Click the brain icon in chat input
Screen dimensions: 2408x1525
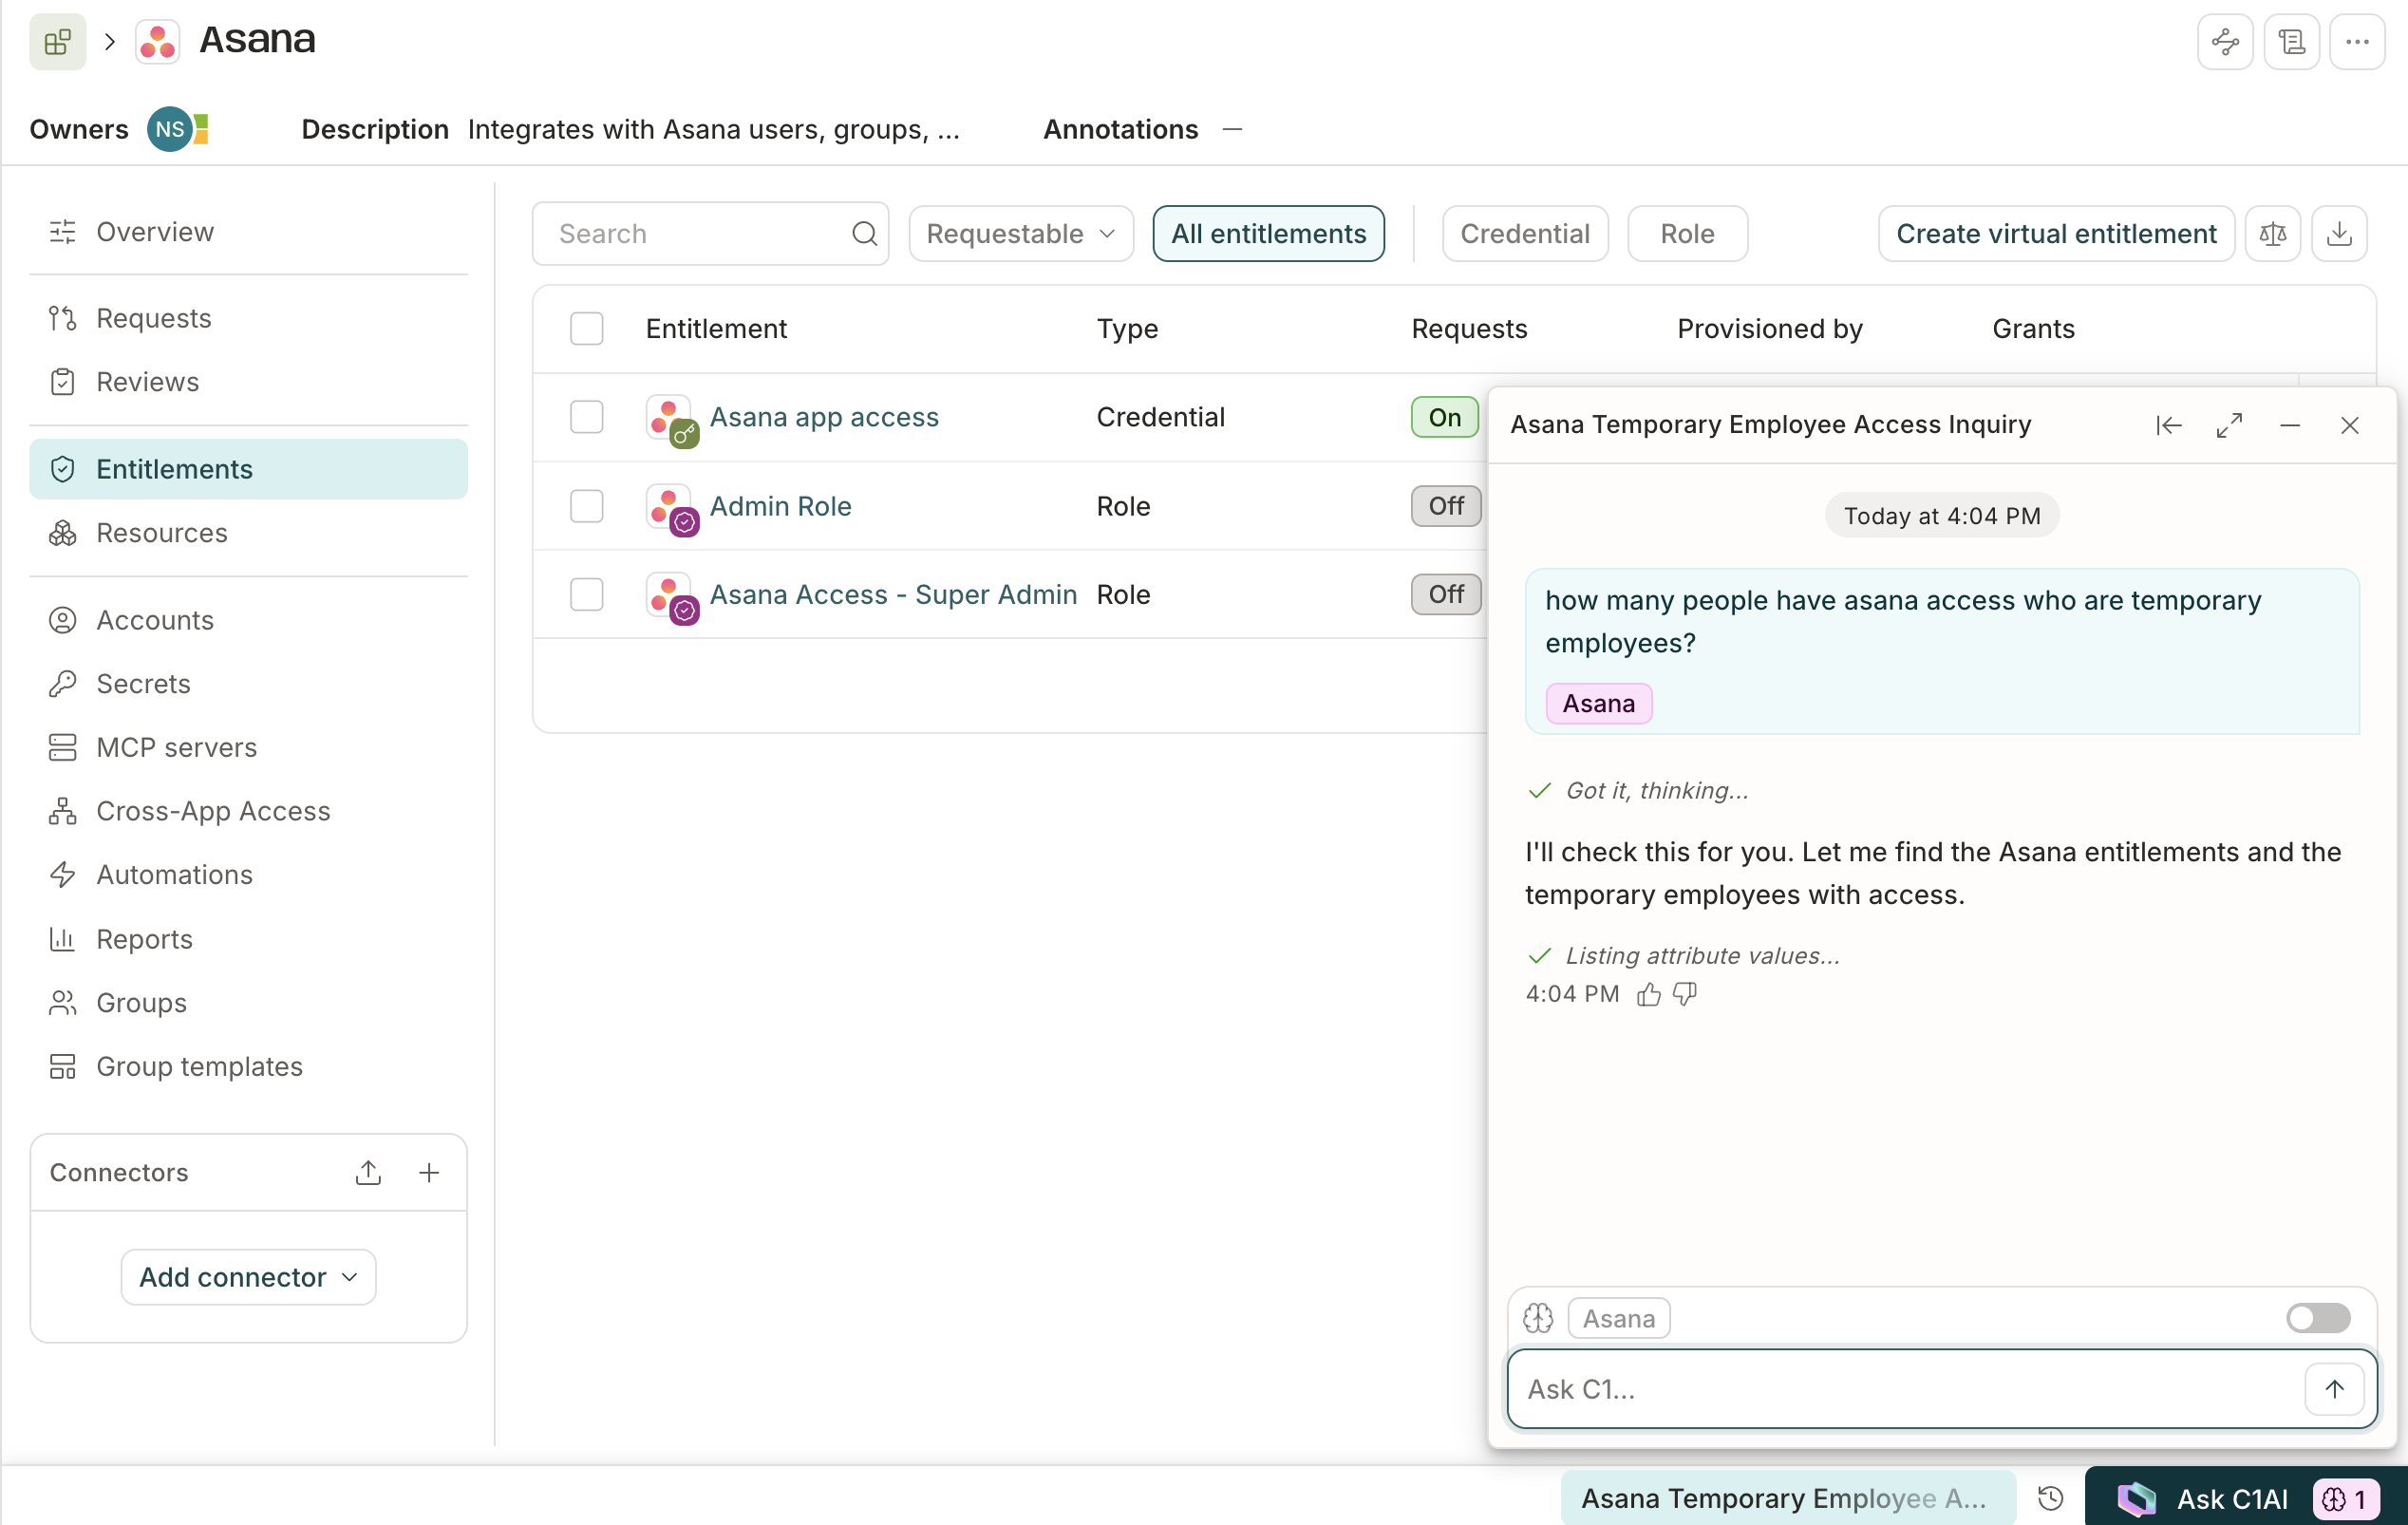click(x=1538, y=1318)
